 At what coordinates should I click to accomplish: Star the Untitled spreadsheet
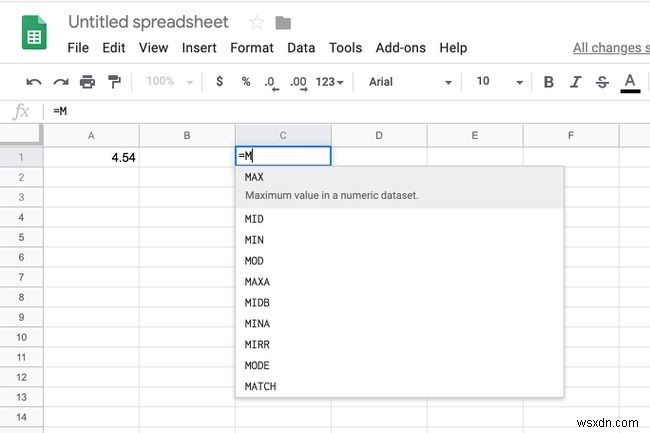257,23
